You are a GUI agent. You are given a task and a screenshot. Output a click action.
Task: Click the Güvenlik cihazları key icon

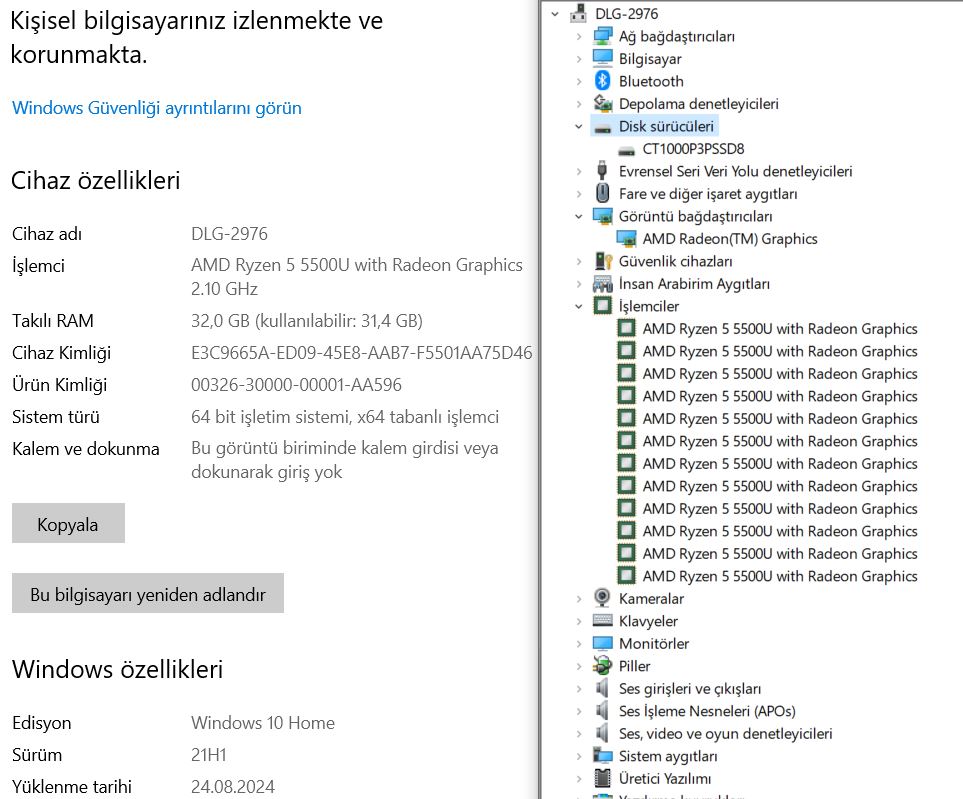click(x=603, y=261)
